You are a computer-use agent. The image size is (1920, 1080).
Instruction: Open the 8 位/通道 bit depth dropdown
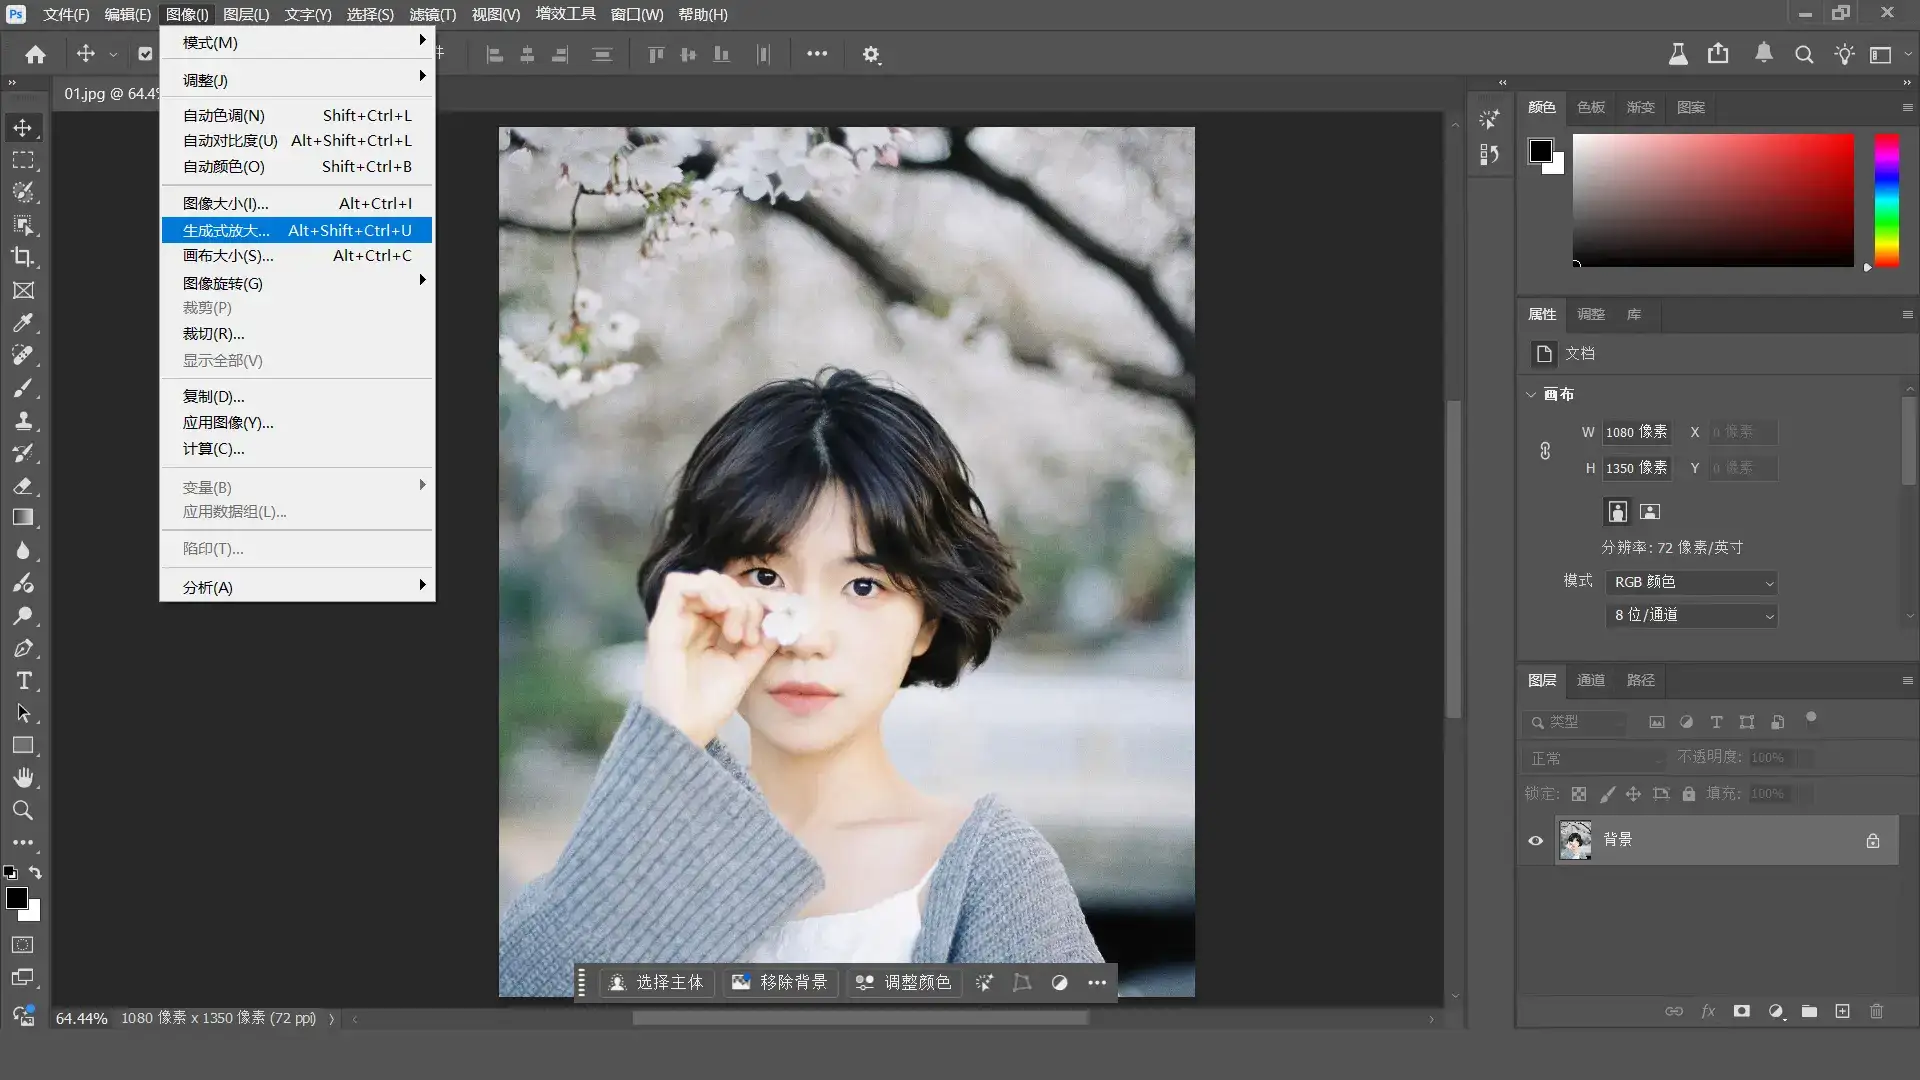point(1692,615)
